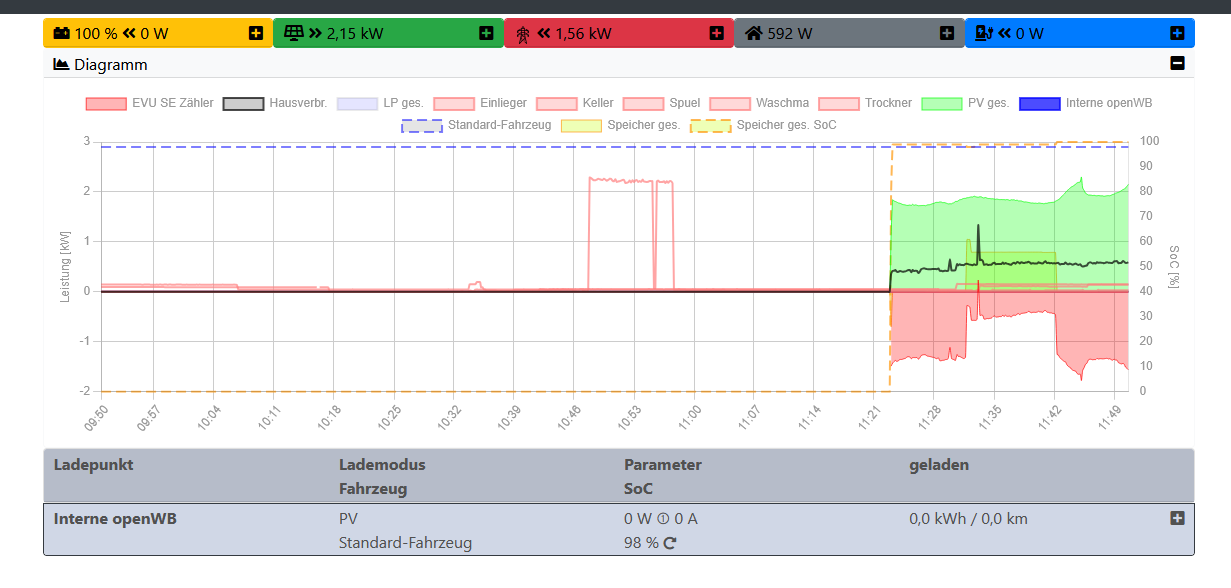Click the chart icon beside Diagramm

coord(61,64)
